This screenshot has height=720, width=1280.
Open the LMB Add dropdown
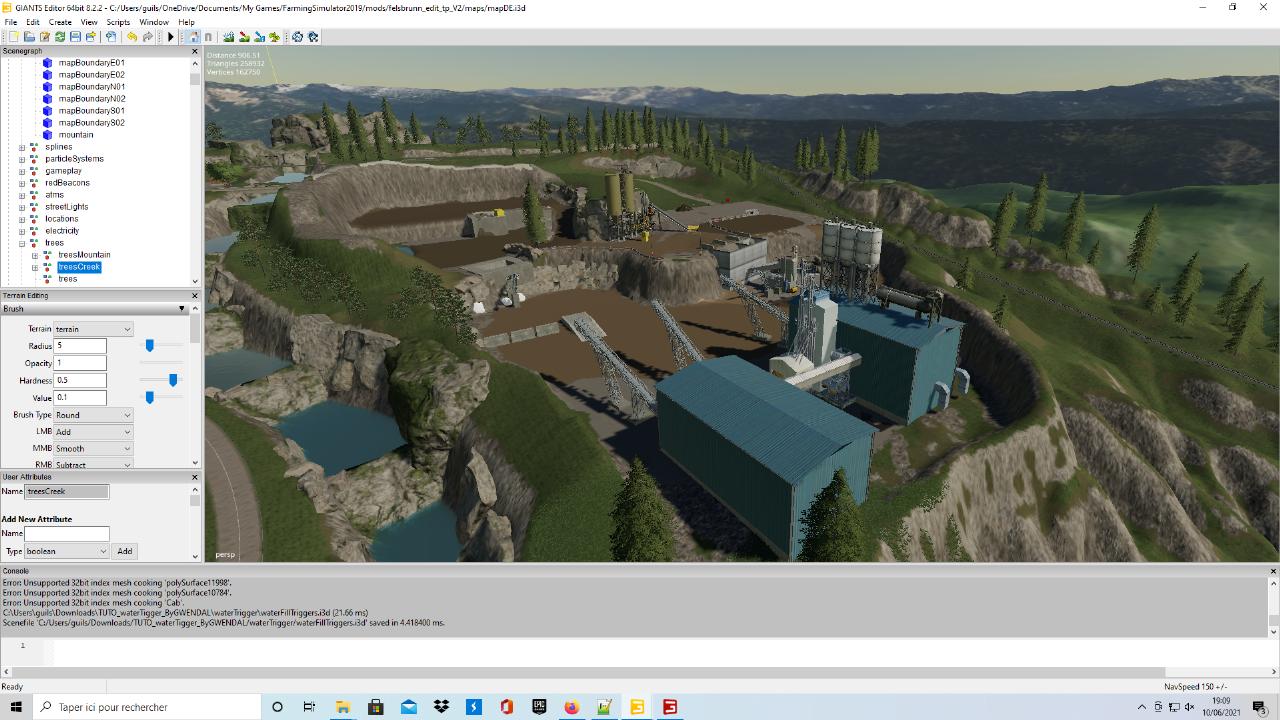[93, 432]
